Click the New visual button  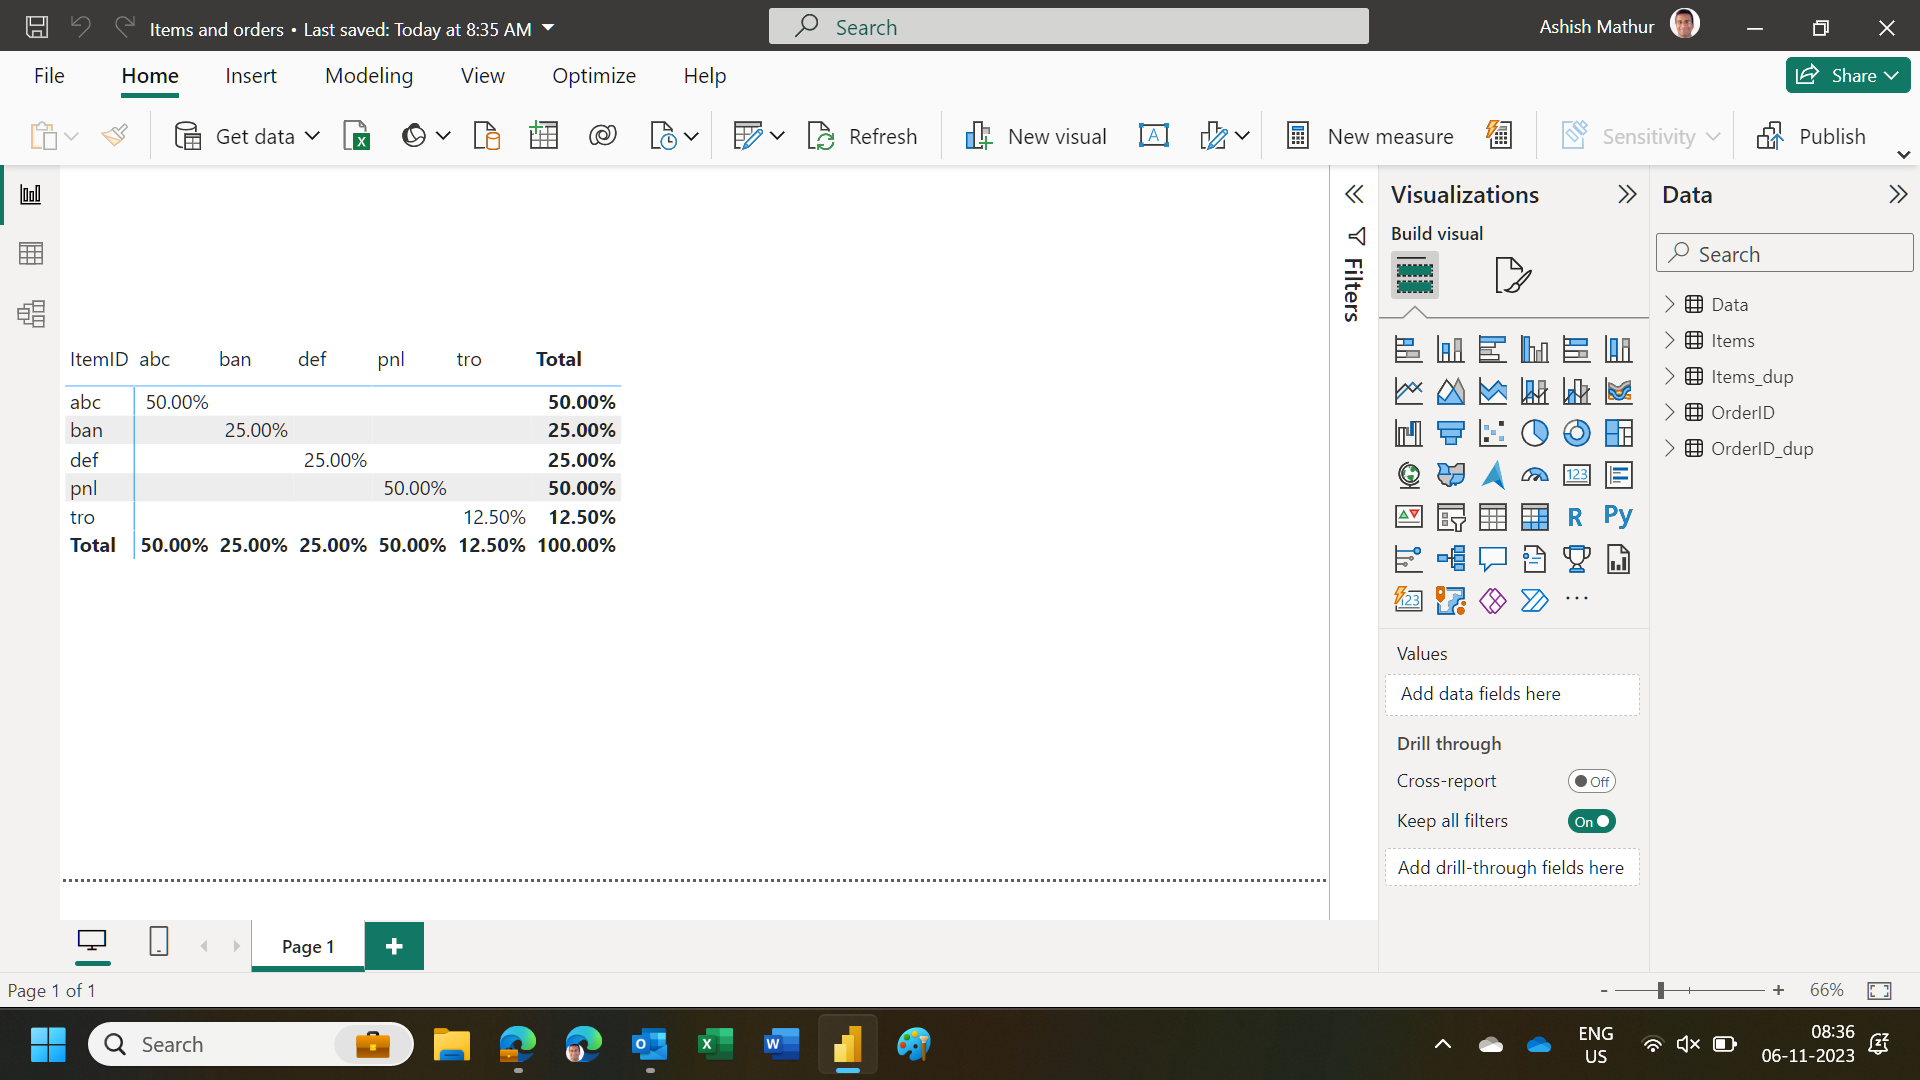click(x=1036, y=136)
